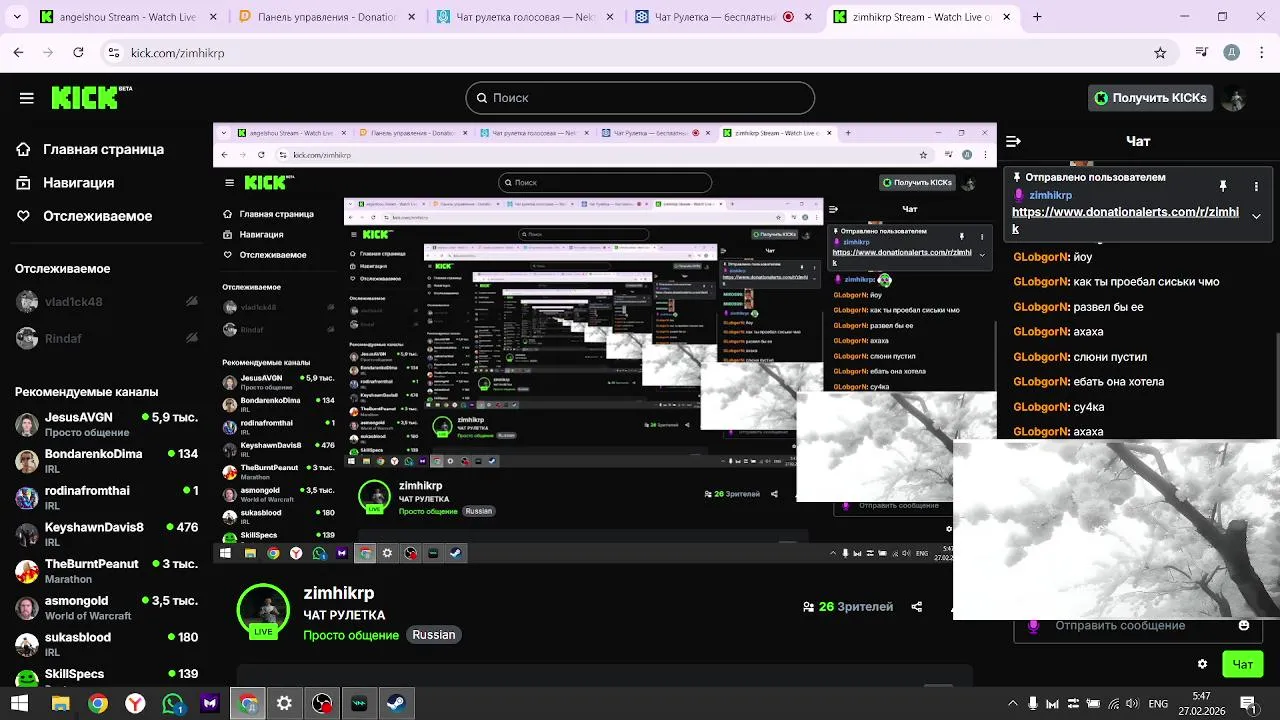Screen dimensions: 1280x720
Task: Open TheBurntPeanut recommended channel
Action: click(x=106, y=571)
